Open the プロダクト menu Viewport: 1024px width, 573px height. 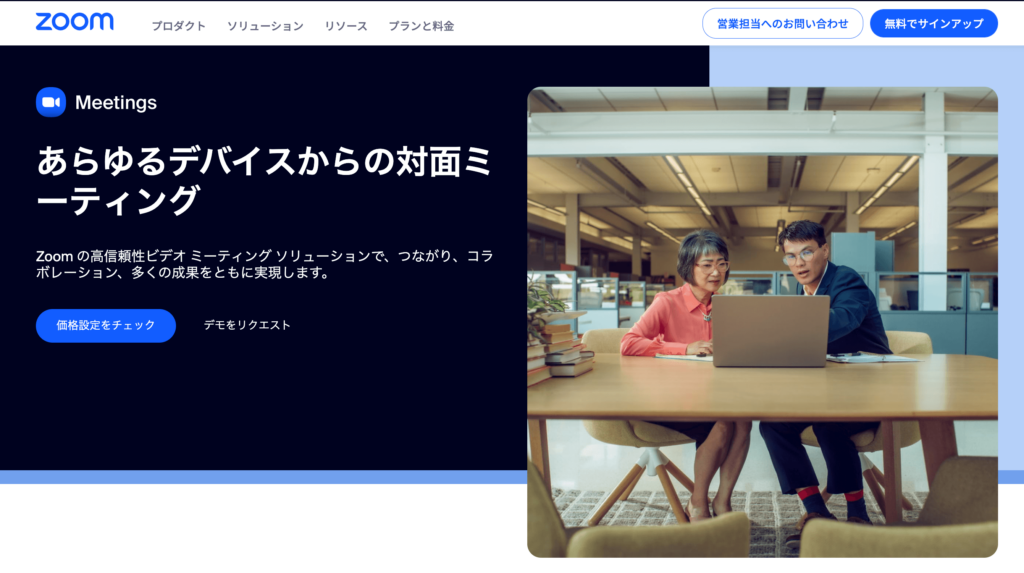pyautogui.click(x=178, y=26)
